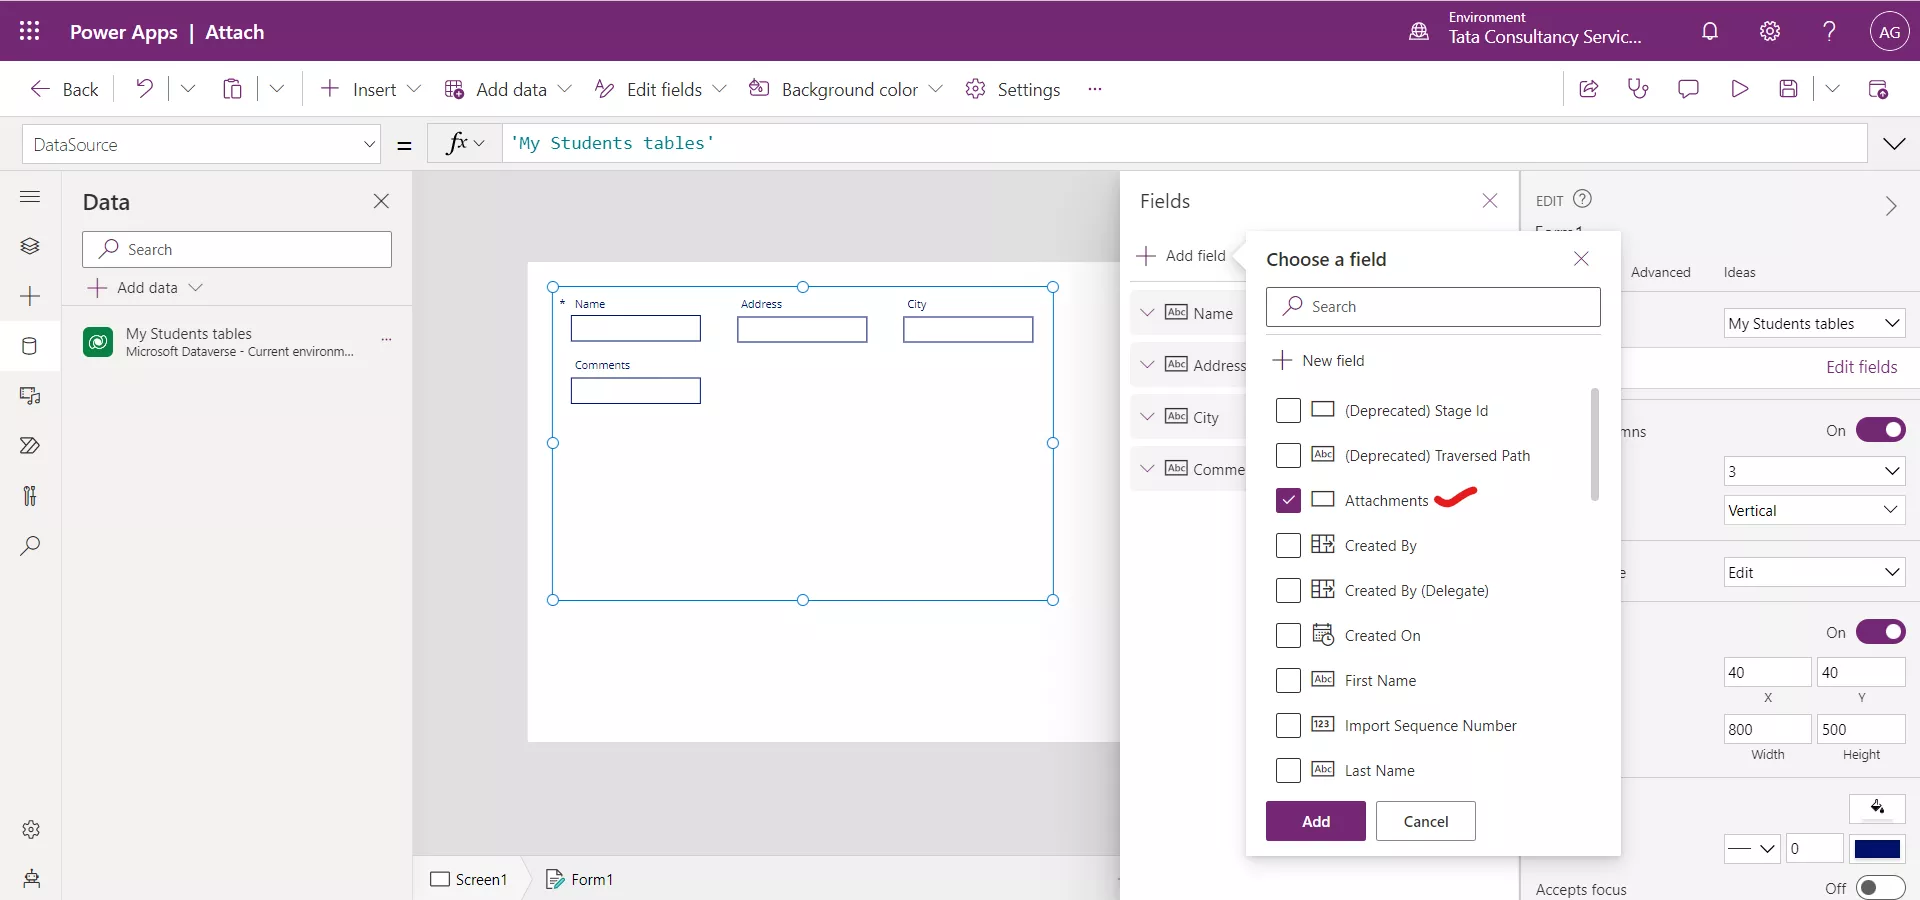Screen dimensions: 1920x900
Task: Go Back from the editor
Action: (65, 89)
